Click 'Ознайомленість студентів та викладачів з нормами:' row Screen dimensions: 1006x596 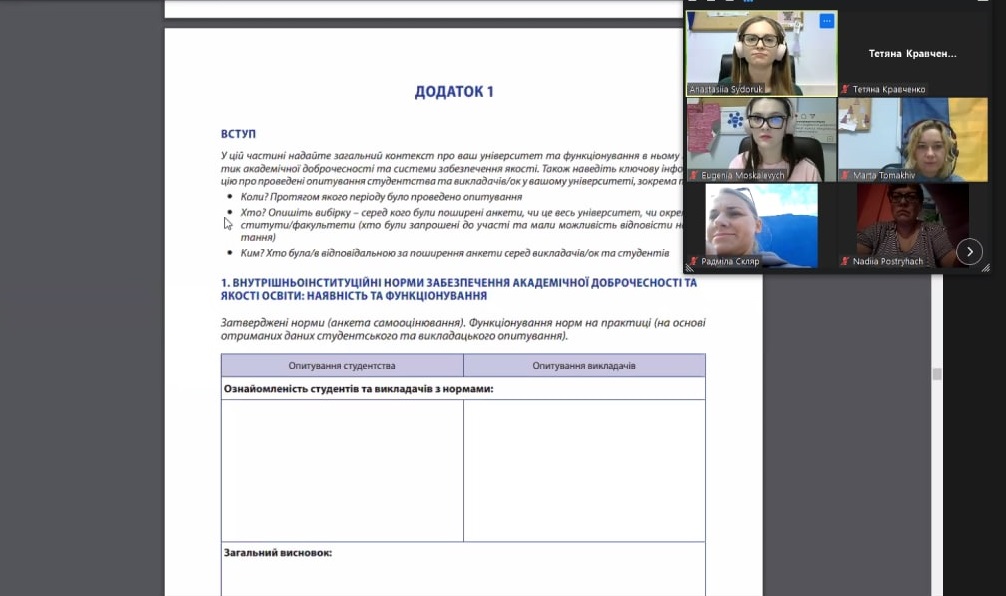[463, 389]
